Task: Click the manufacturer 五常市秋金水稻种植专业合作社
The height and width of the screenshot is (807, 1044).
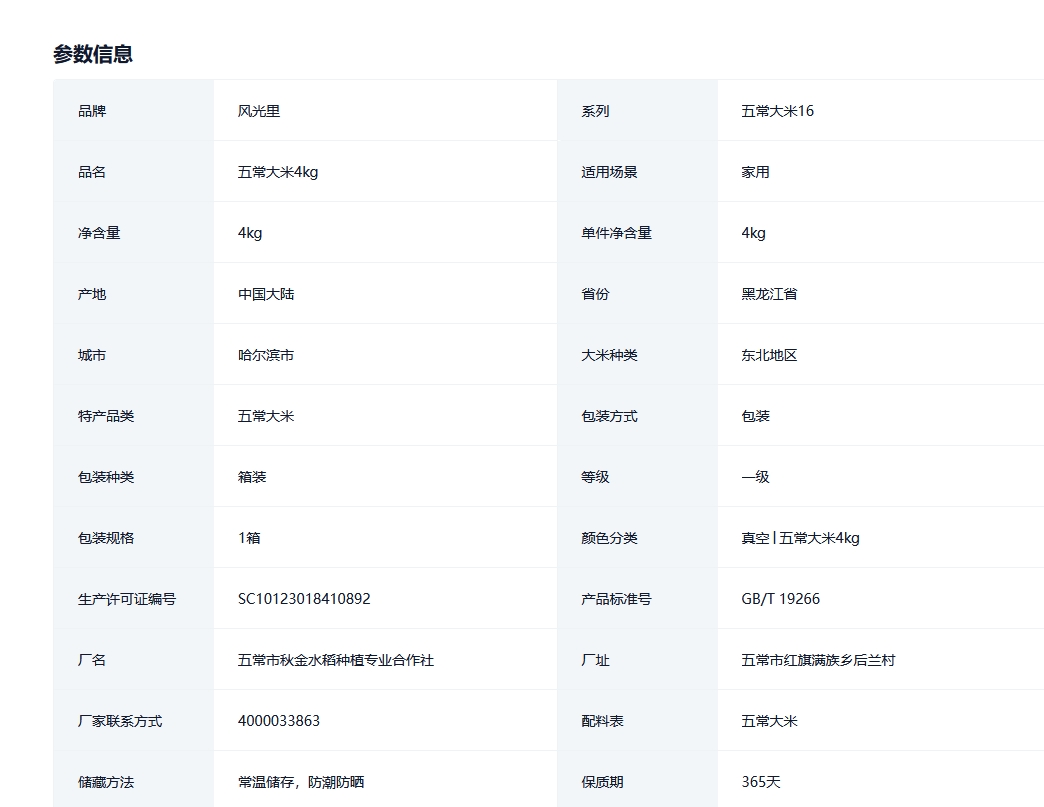Action: [x=336, y=661]
